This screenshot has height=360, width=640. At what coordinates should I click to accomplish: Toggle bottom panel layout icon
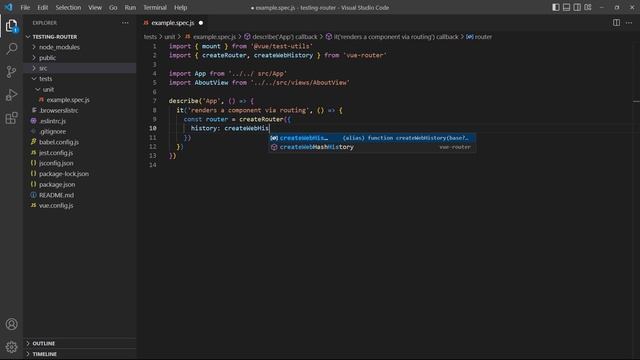pos(567,7)
